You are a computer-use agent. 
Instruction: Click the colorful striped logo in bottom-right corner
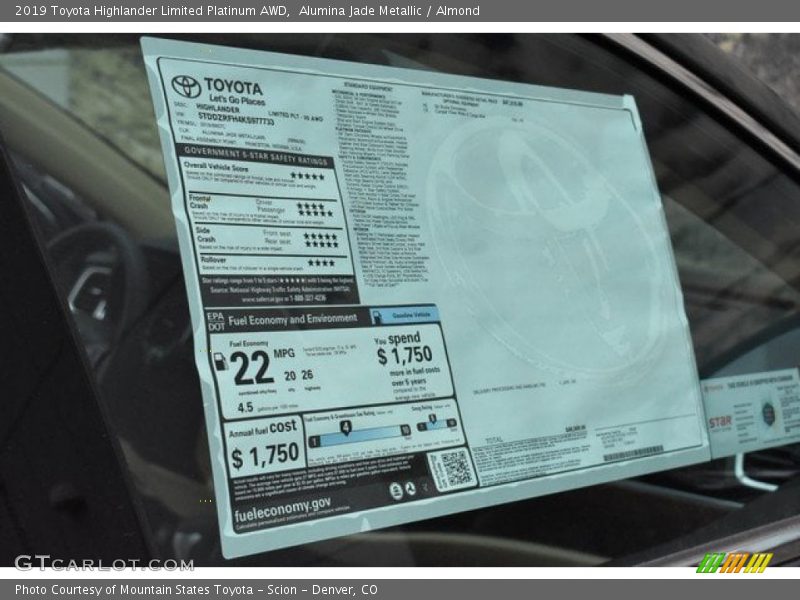click(x=735, y=562)
